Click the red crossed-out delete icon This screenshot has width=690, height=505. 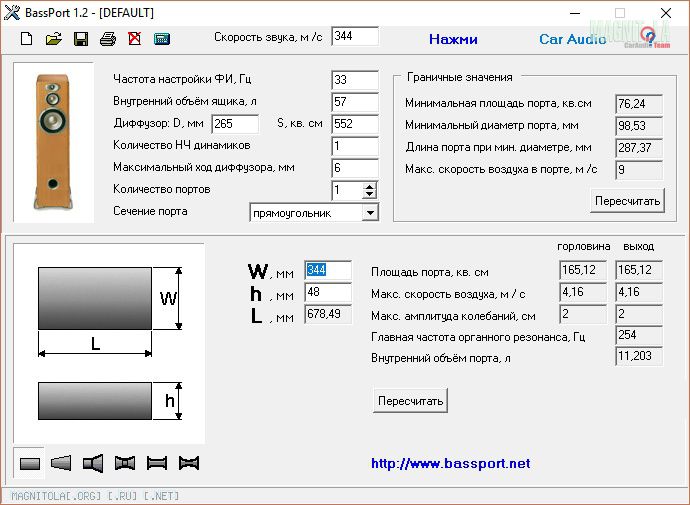(135, 39)
